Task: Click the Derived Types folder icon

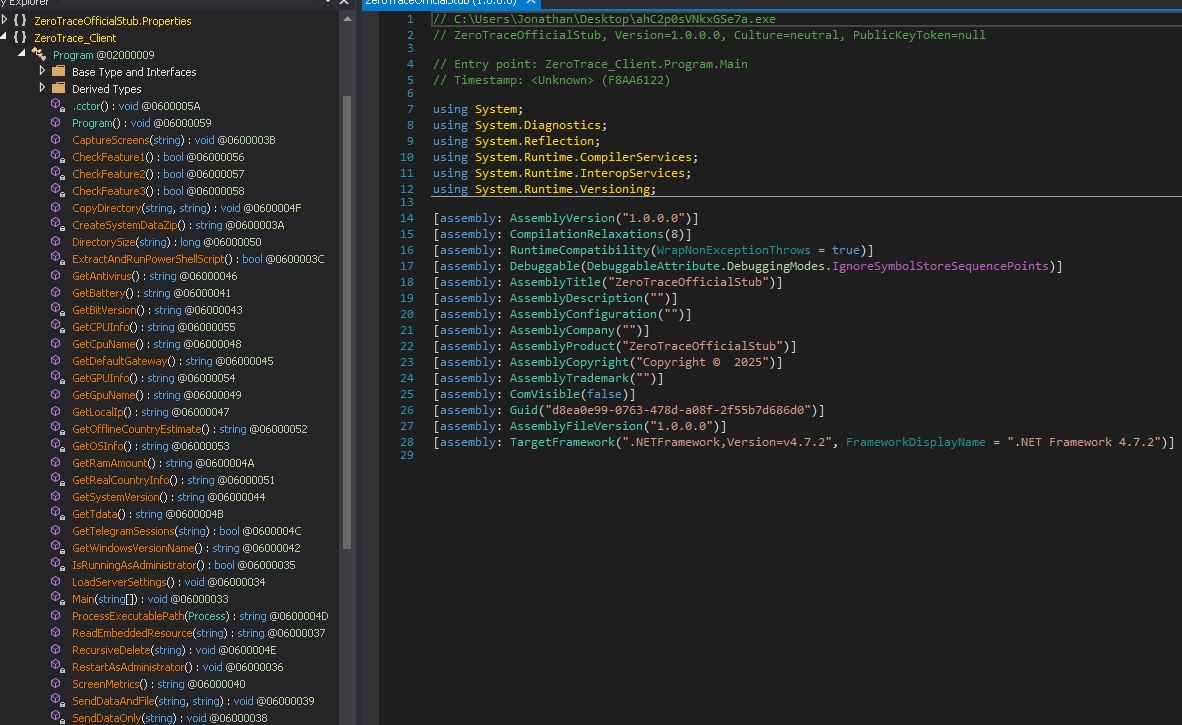Action: 58,88
